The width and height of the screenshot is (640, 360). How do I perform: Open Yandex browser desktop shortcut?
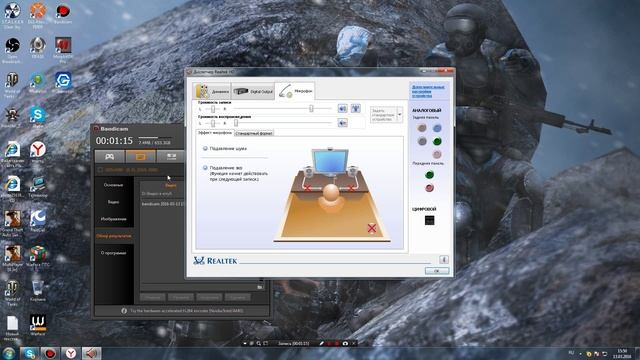click(x=38, y=152)
